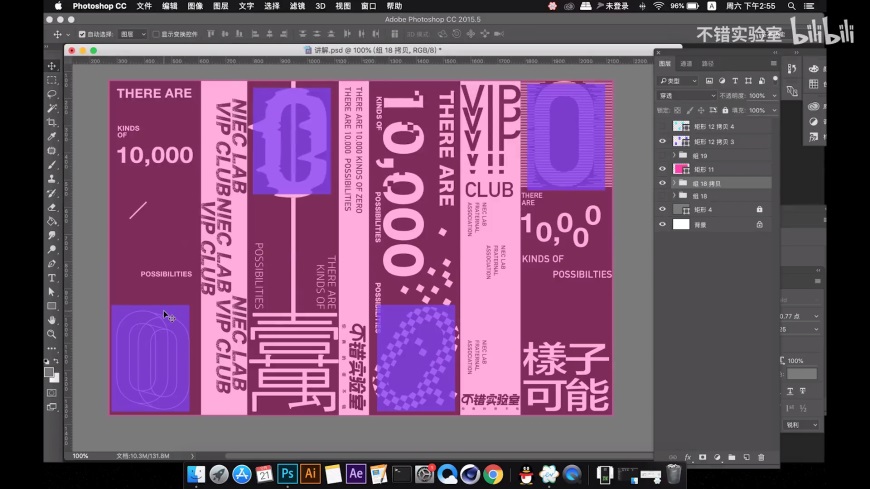Image resolution: width=870 pixels, height=489 pixels.
Task: Switch to the 通道 tab
Action: [686, 64]
